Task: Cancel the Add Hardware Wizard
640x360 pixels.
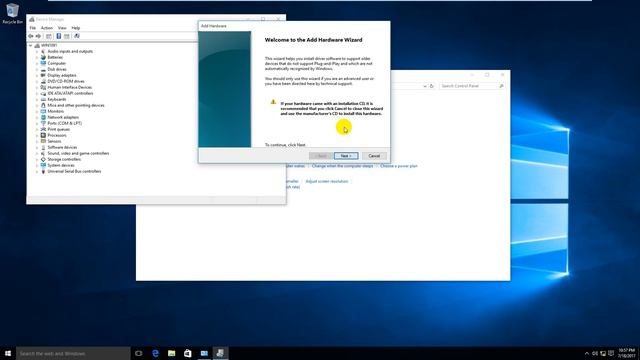Action: 374,156
